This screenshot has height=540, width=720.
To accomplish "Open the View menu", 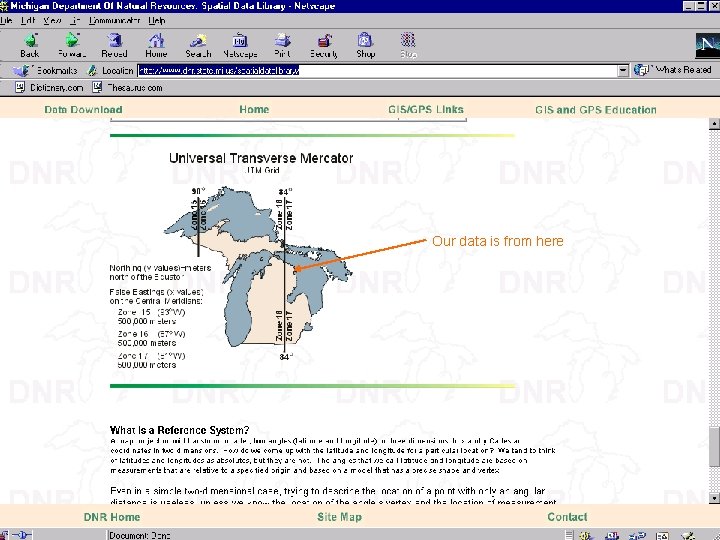I will point(52,20).
